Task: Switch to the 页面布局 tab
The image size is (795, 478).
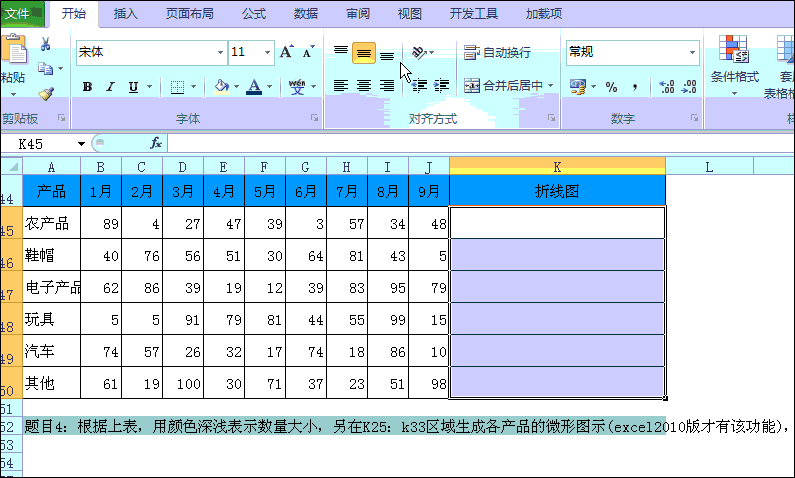Action: 190,14
